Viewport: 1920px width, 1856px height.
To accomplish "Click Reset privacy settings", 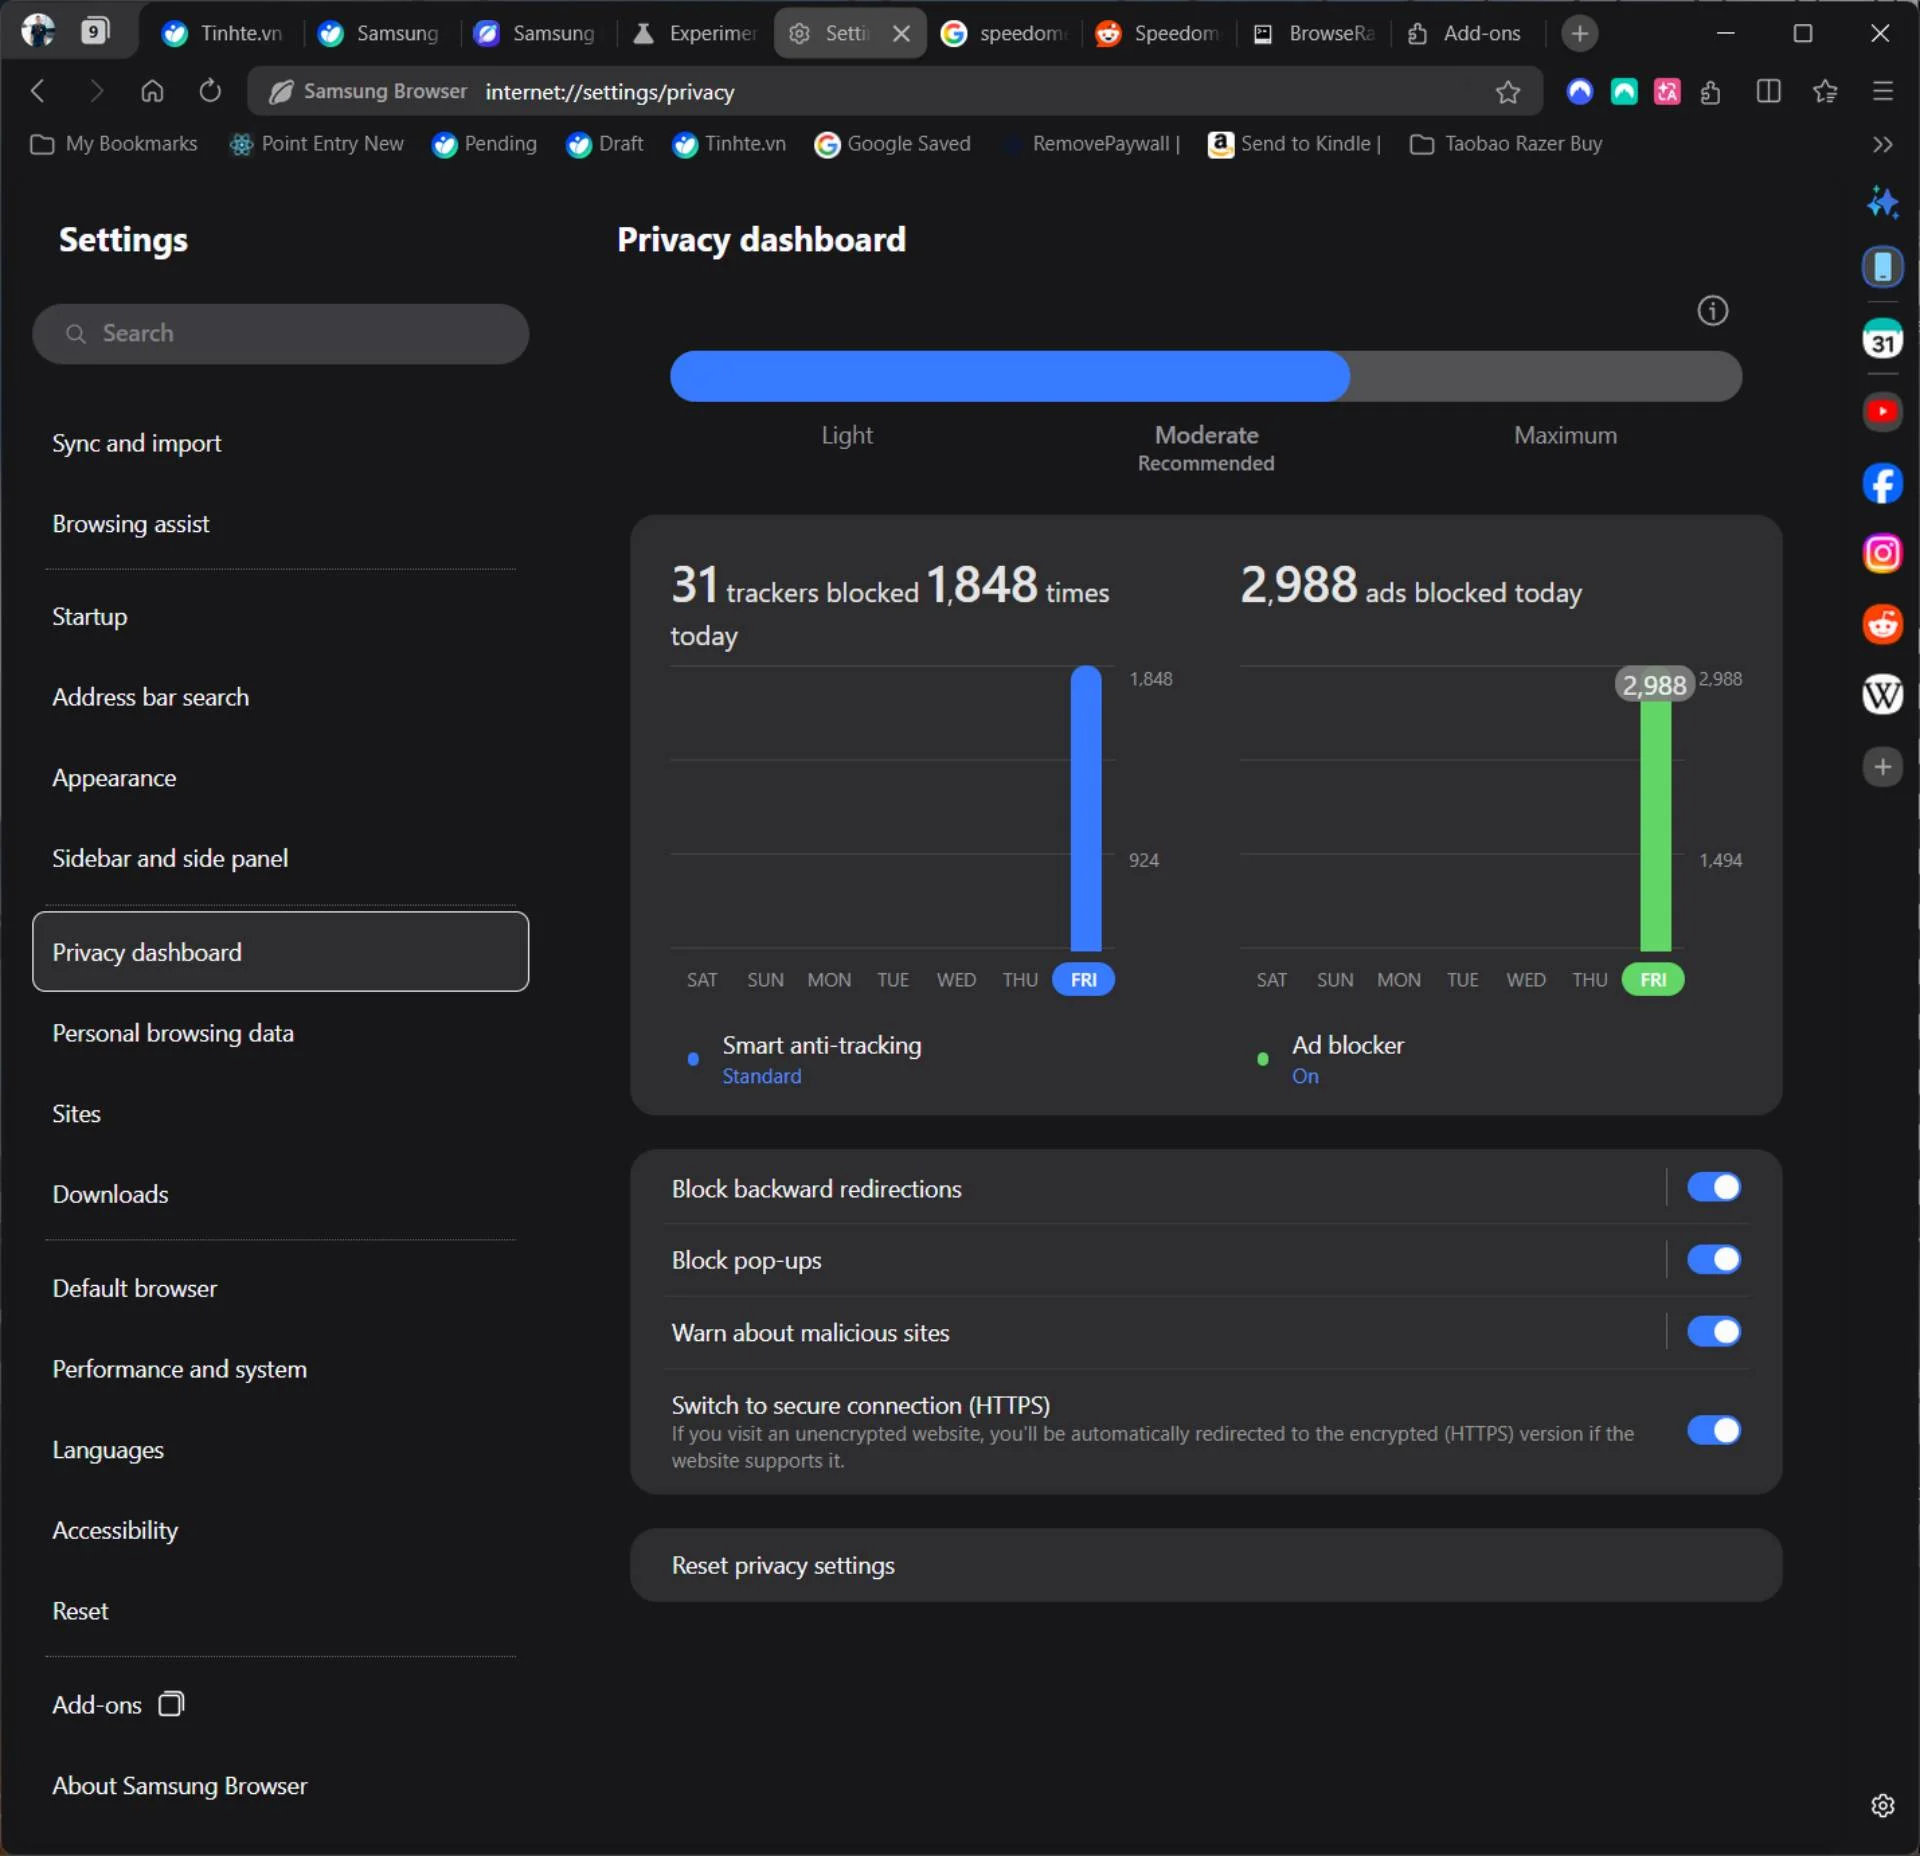I will click(x=783, y=1565).
